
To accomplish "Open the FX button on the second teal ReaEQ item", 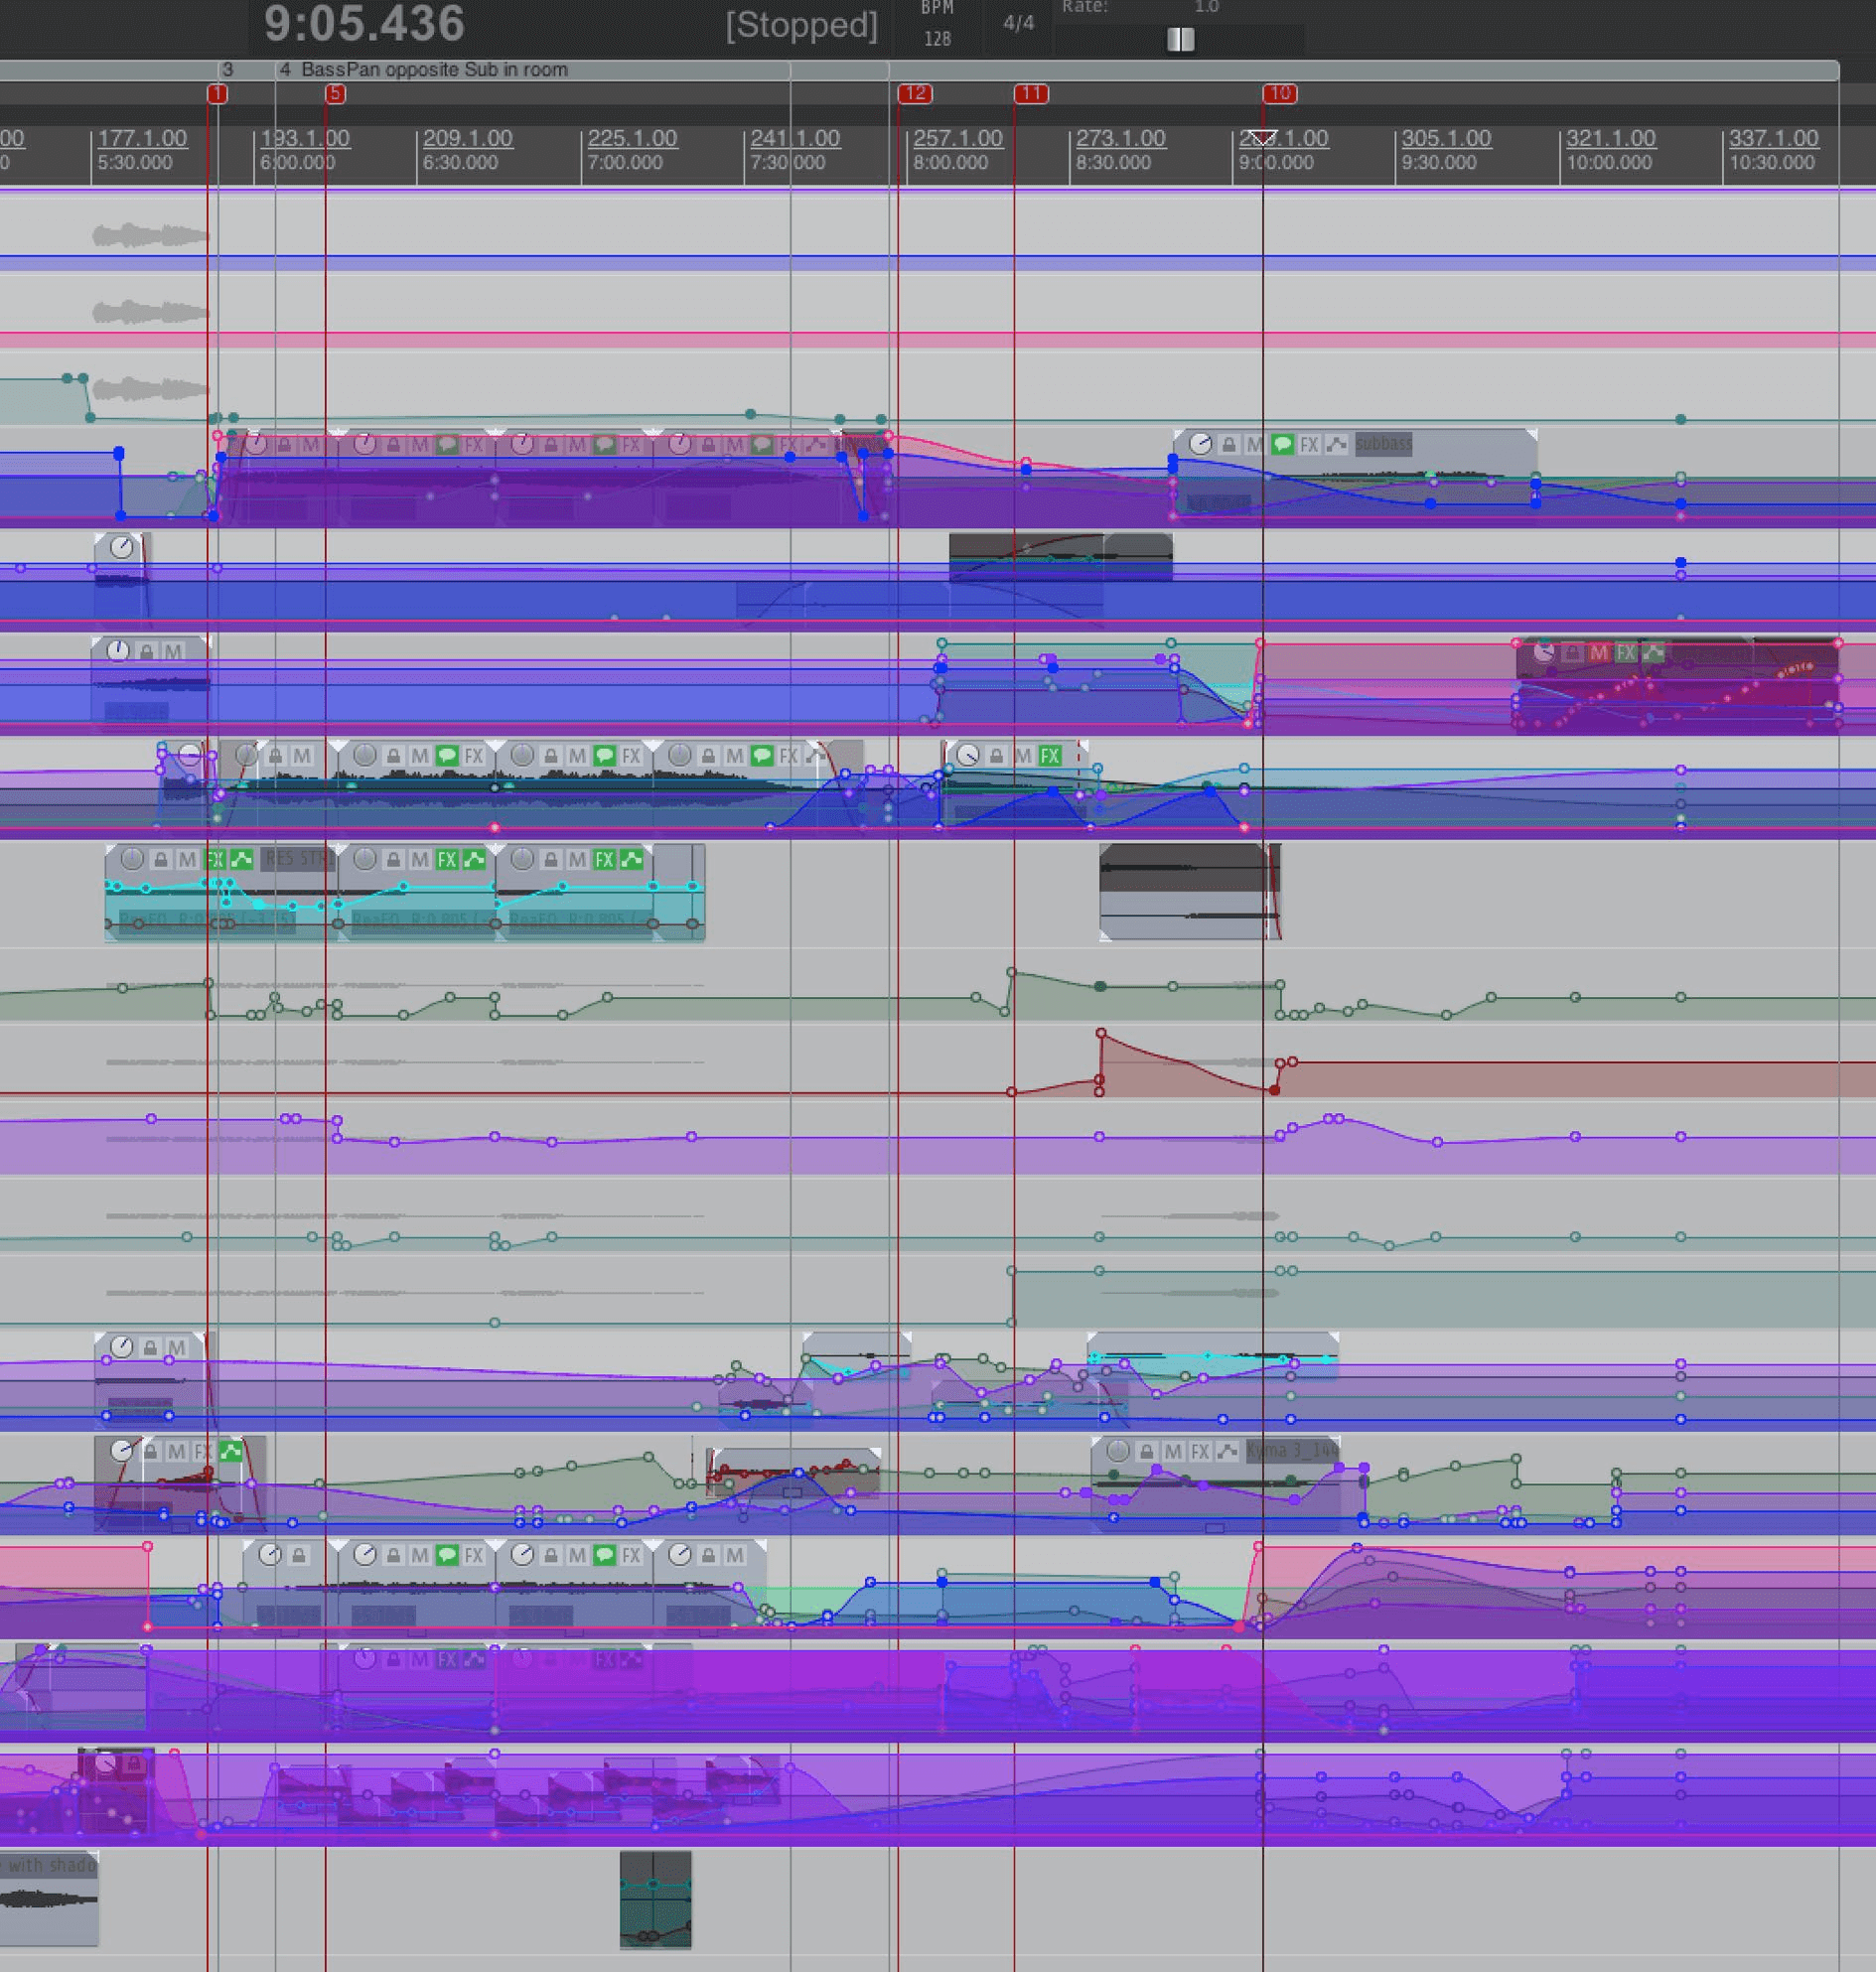I will pyautogui.click(x=447, y=859).
